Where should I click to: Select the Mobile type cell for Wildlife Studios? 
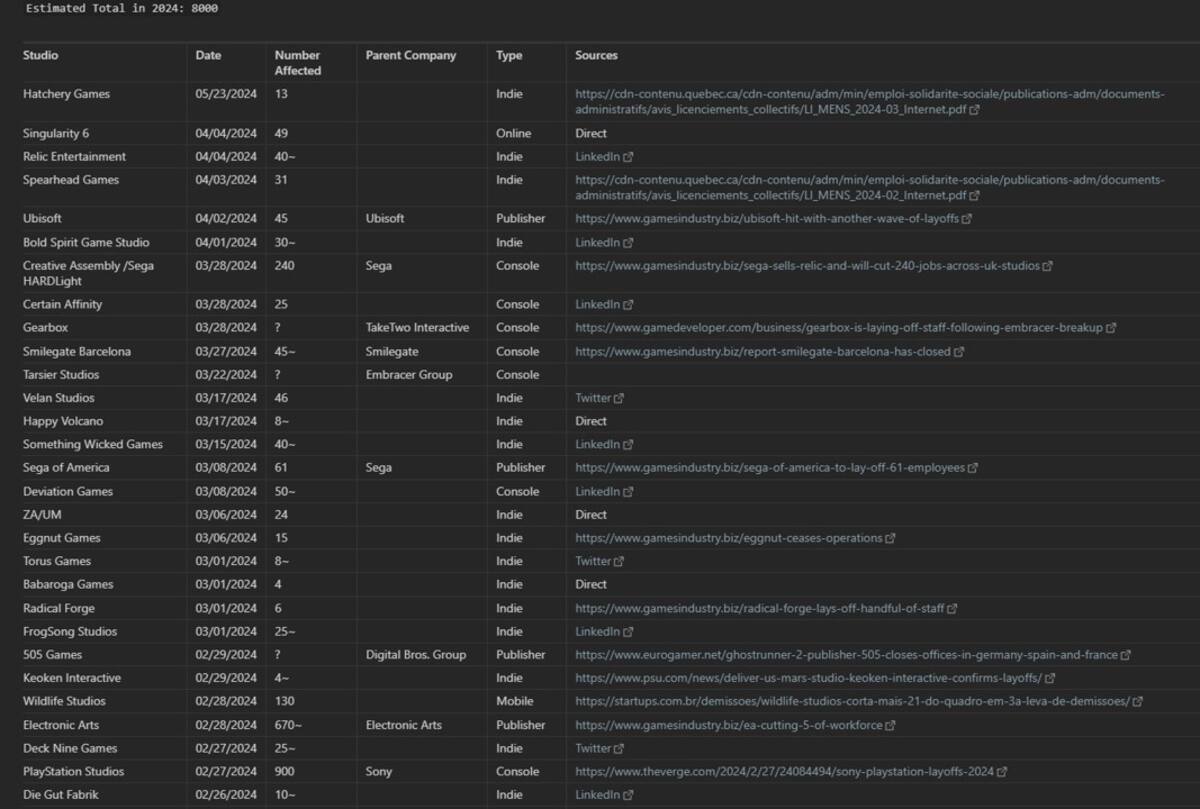(x=515, y=702)
